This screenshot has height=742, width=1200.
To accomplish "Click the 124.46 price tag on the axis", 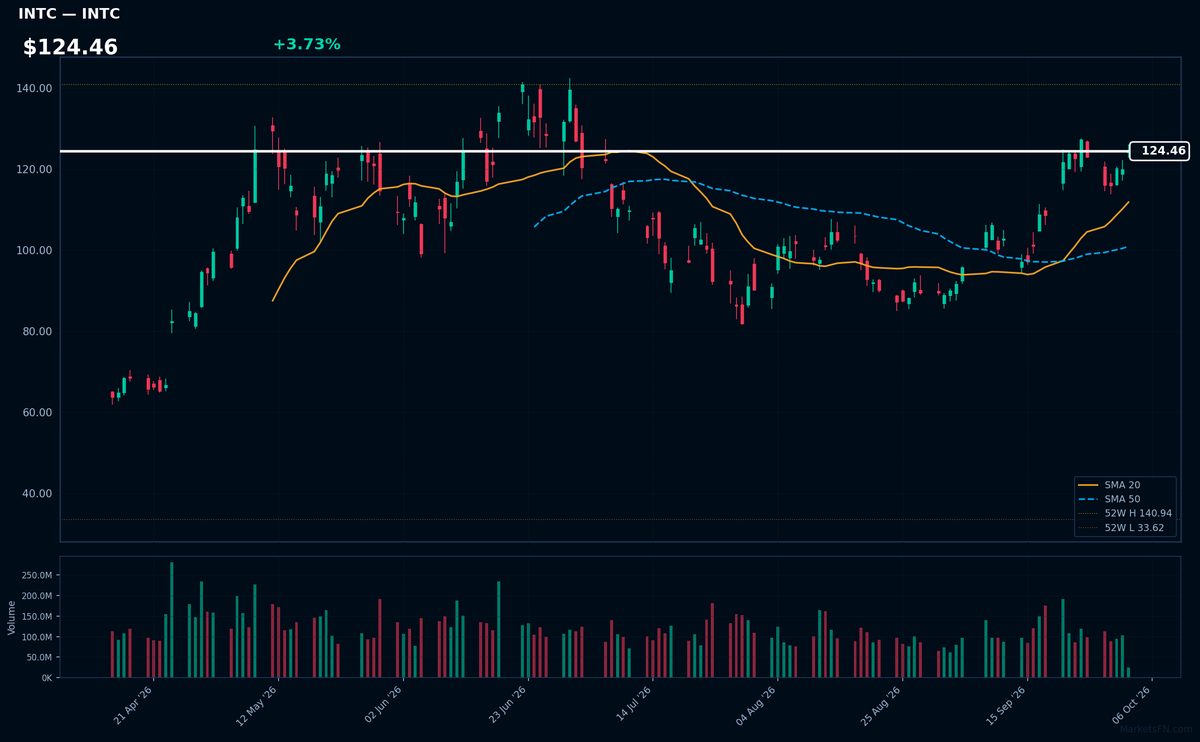I will click(1159, 151).
